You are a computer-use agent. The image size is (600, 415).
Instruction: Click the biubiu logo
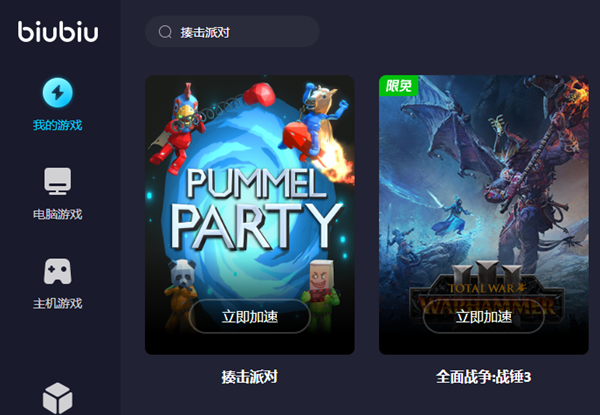[x=58, y=31]
